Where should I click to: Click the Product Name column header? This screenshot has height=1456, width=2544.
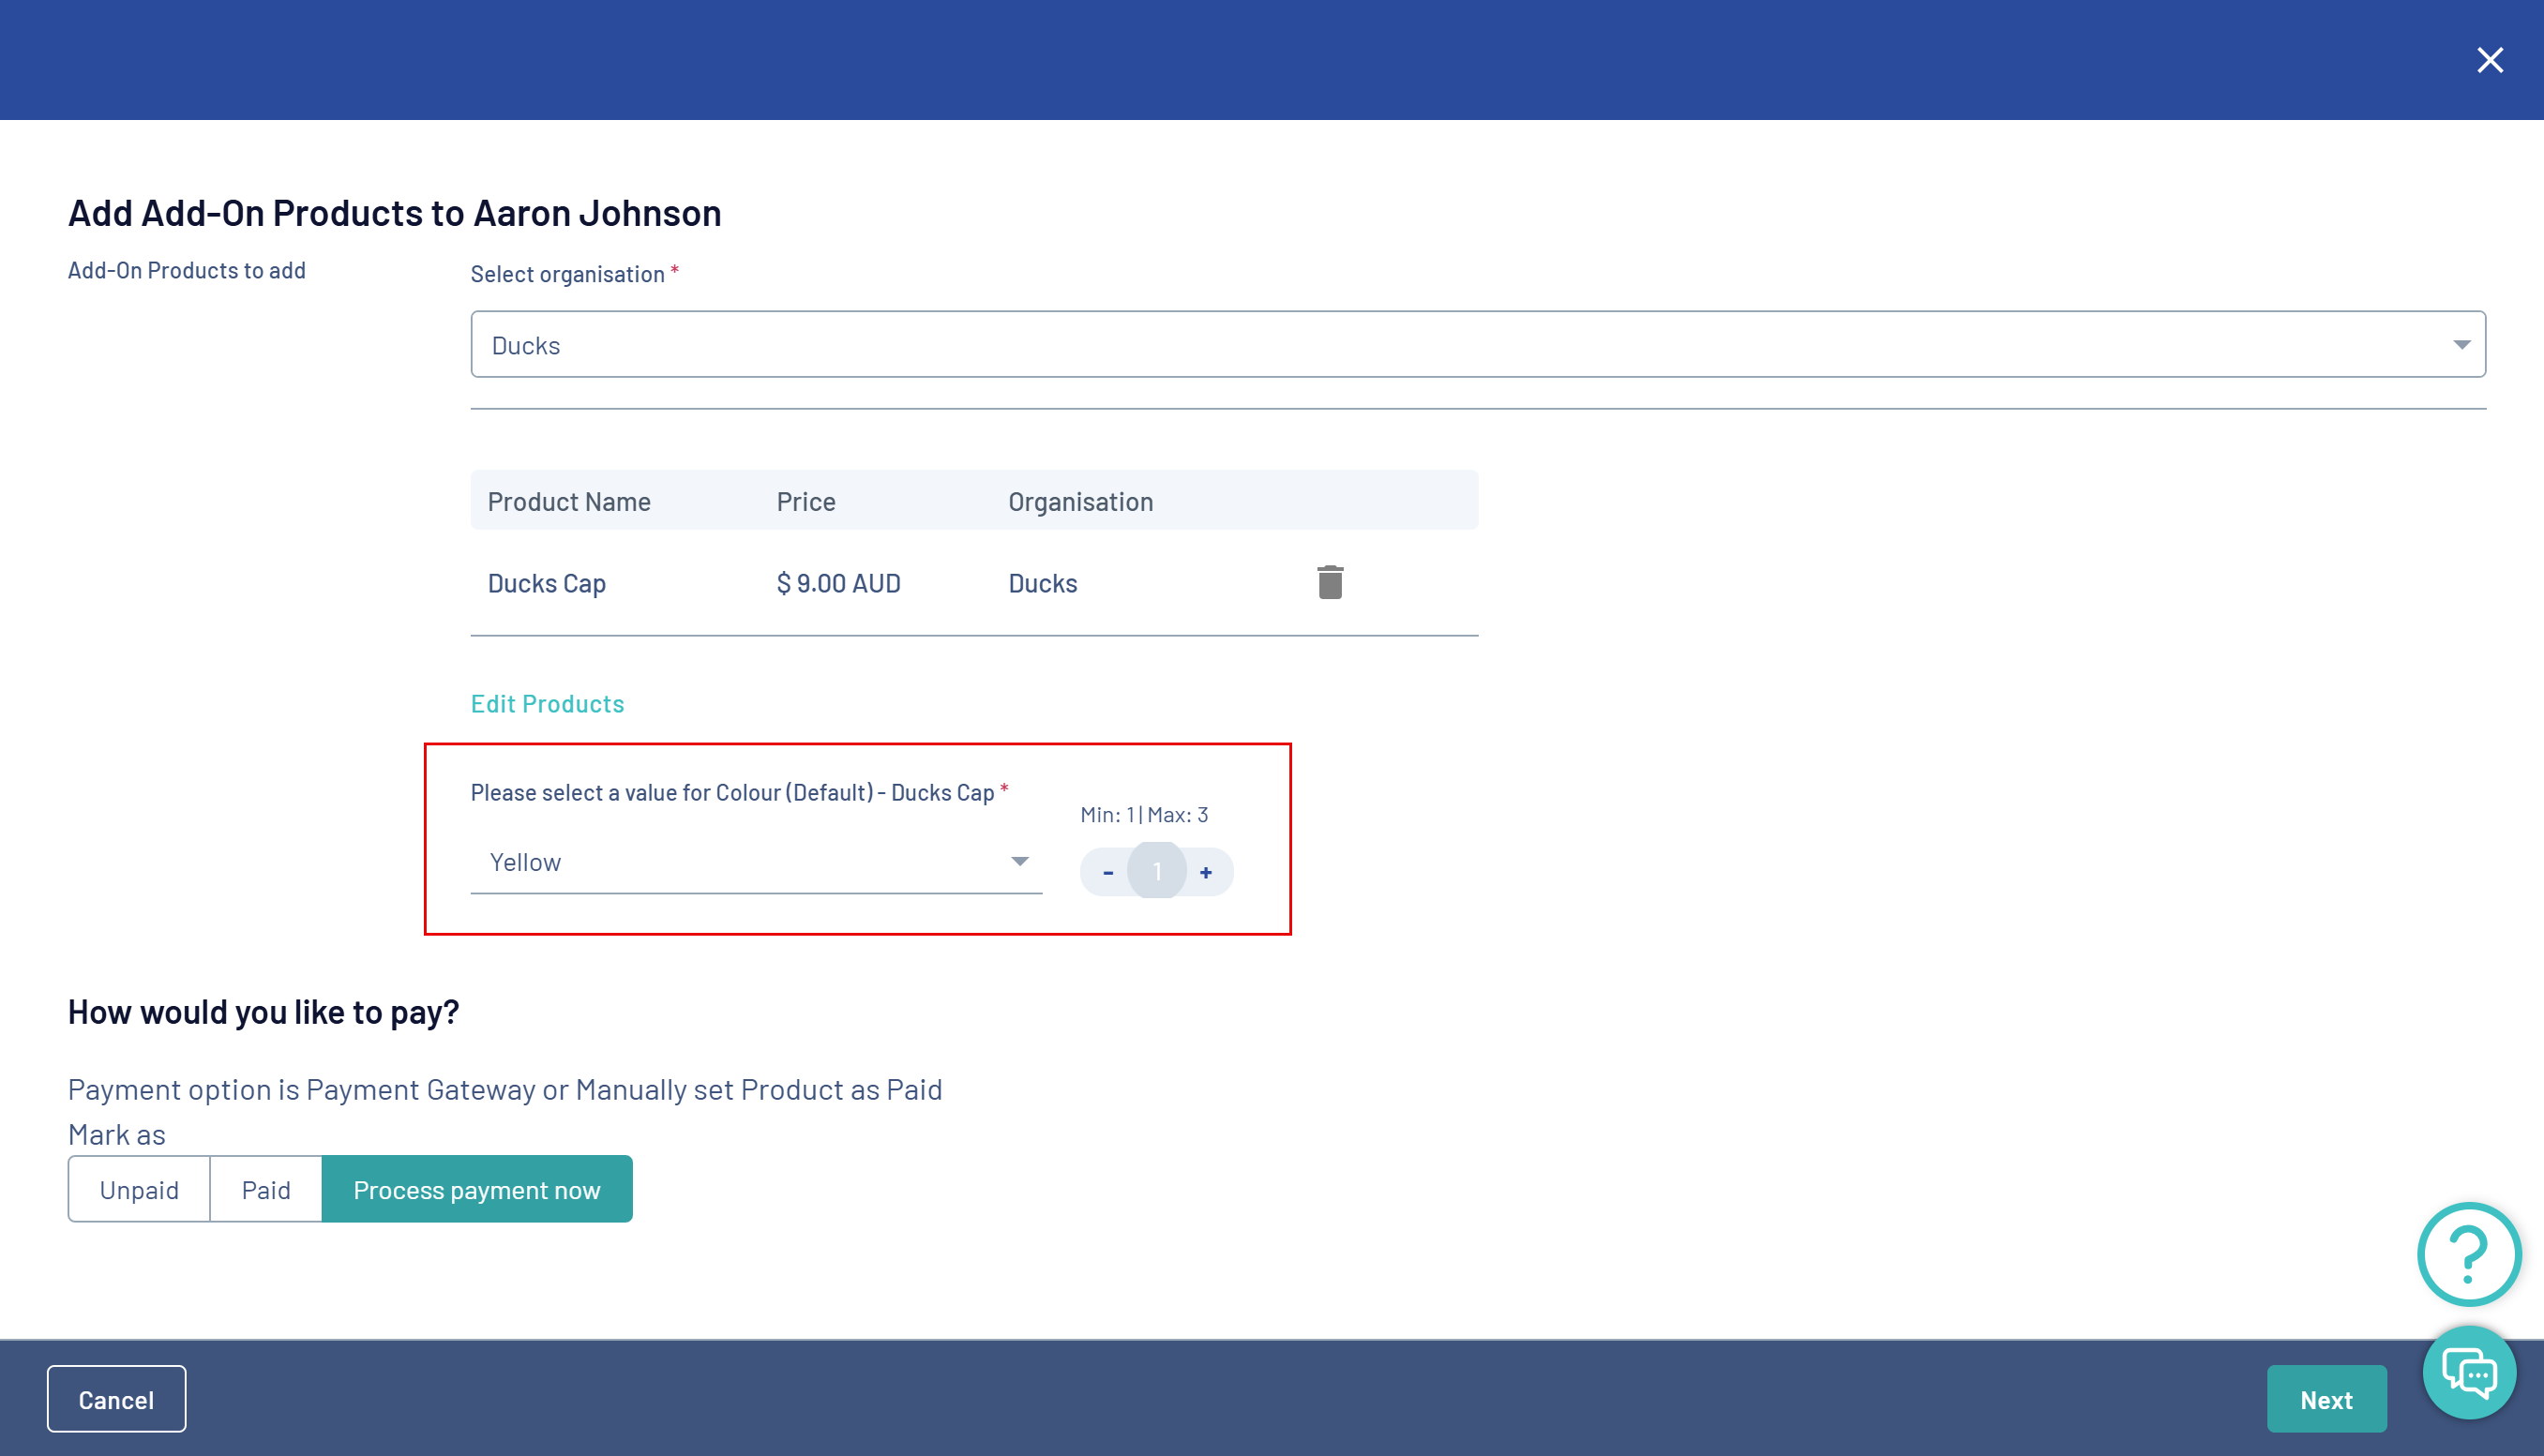pyautogui.click(x=569, y=501)
